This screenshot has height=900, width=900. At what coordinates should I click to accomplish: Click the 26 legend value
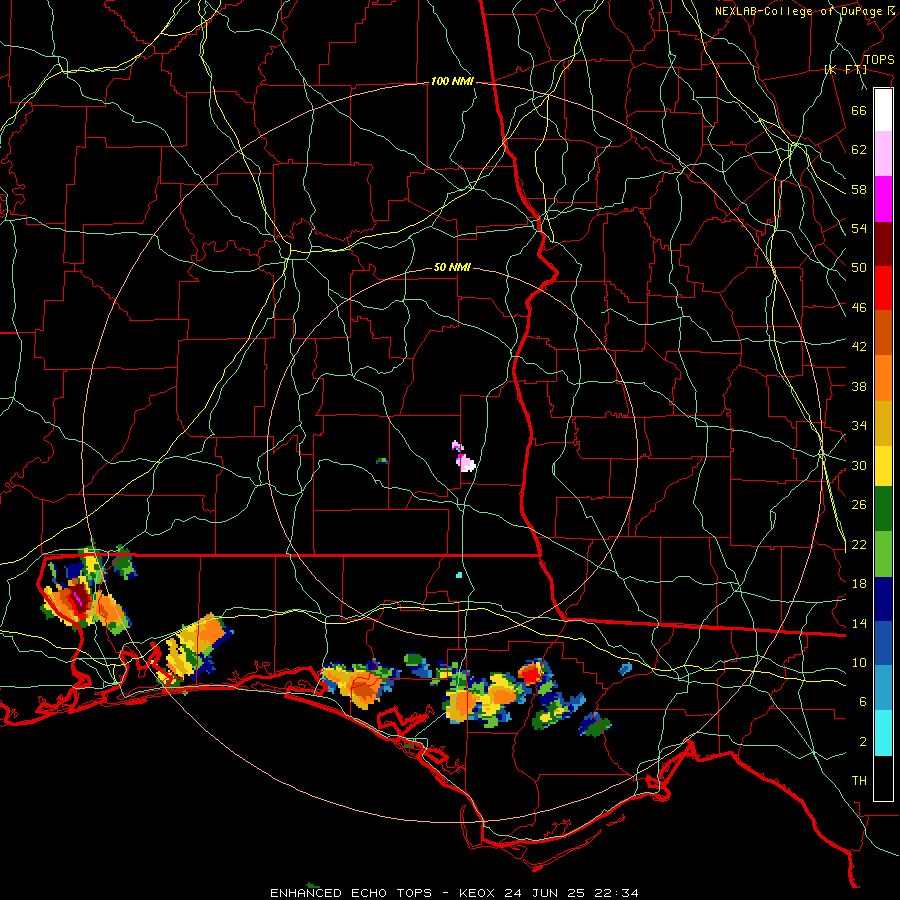(859, 505)
